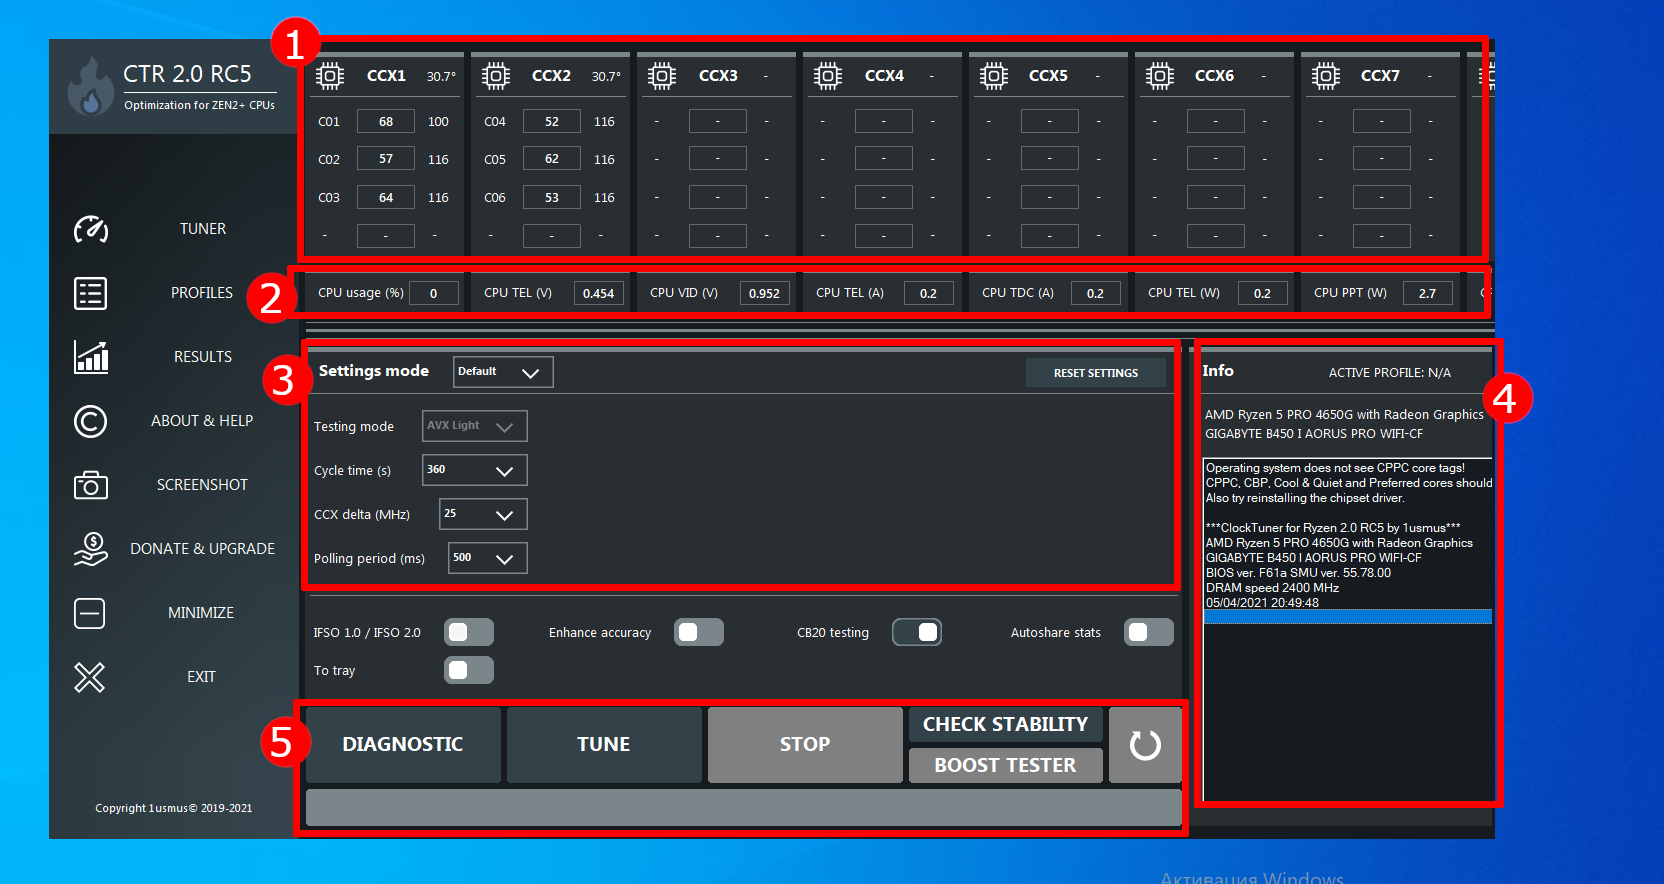This screenshot has height=884, width=1664.
Task: Click the progress bar below DIAGNOSTIC
Action: pyautogui.click(x=743, y=808)
